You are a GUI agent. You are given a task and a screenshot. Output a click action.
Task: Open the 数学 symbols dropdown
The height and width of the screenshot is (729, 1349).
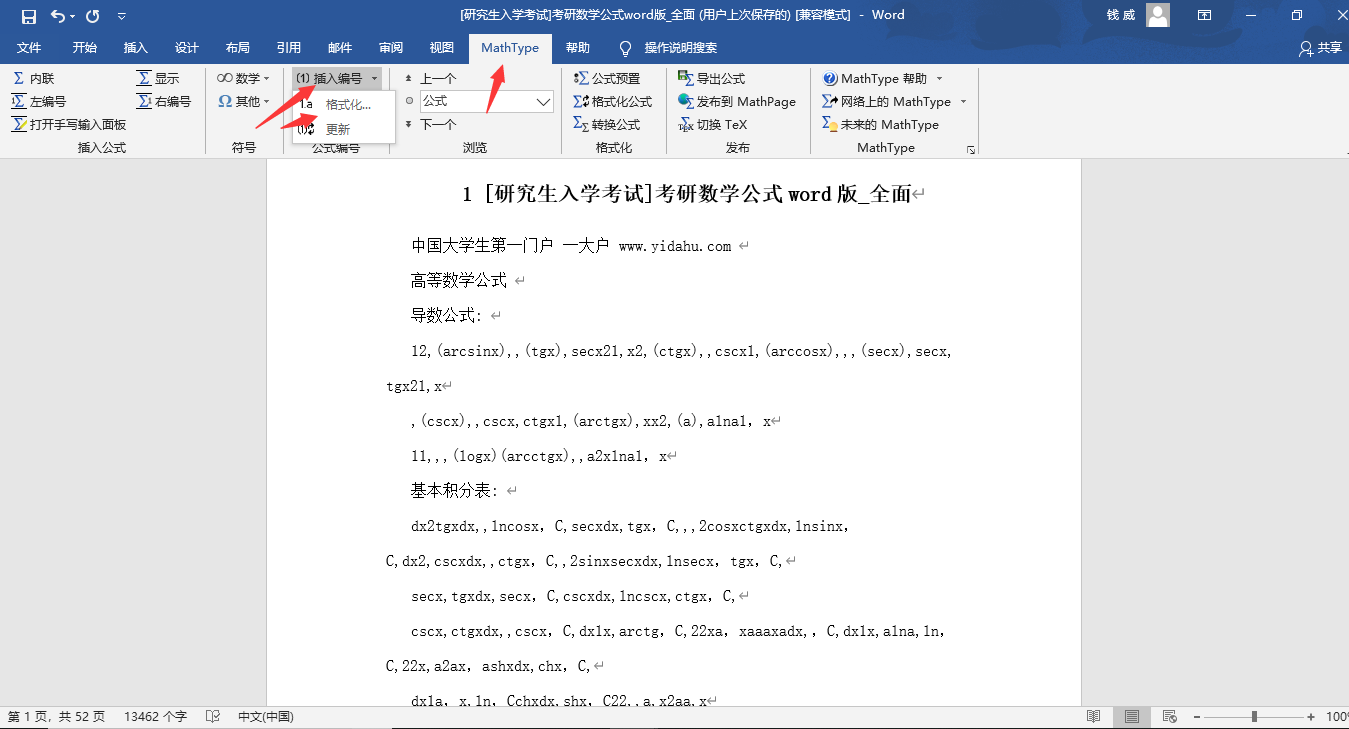pos(243,77)
